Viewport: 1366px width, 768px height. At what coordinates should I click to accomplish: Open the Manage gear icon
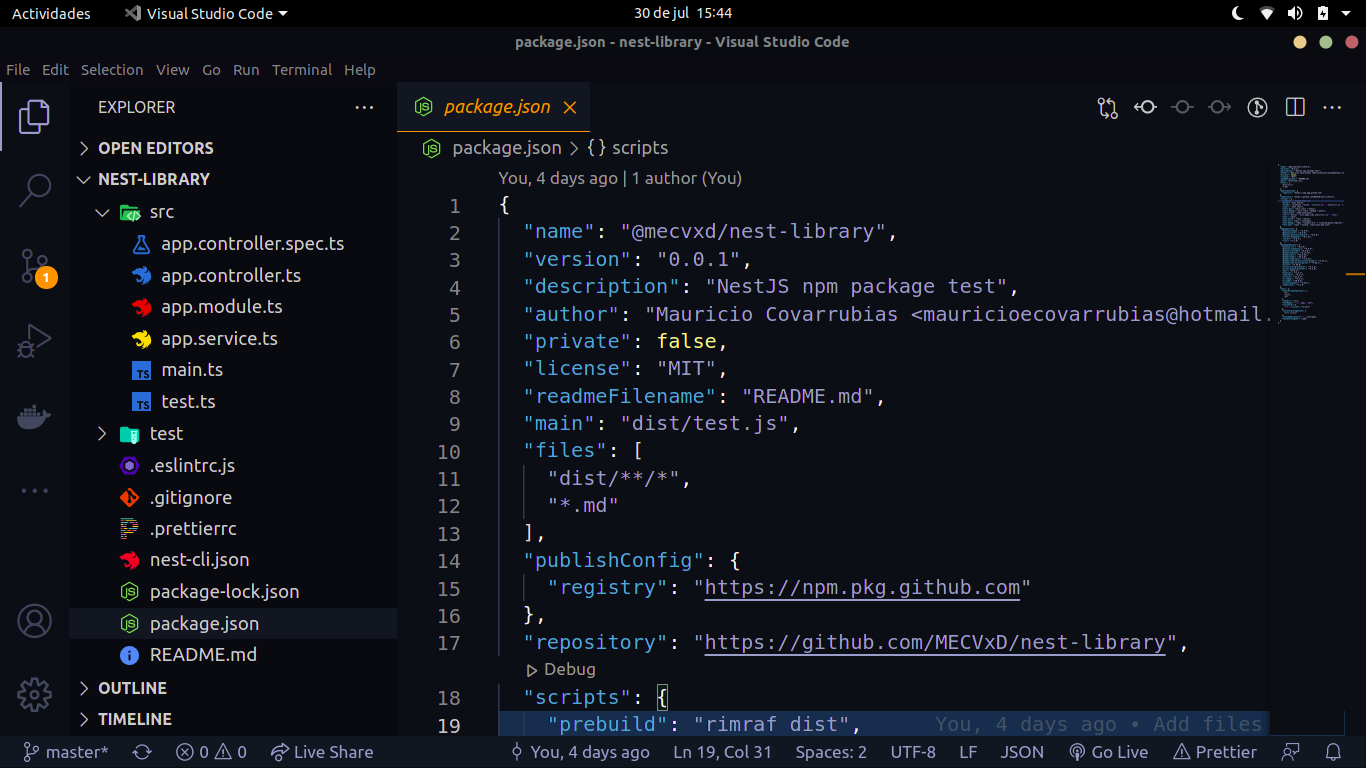(x=34, y=694)
